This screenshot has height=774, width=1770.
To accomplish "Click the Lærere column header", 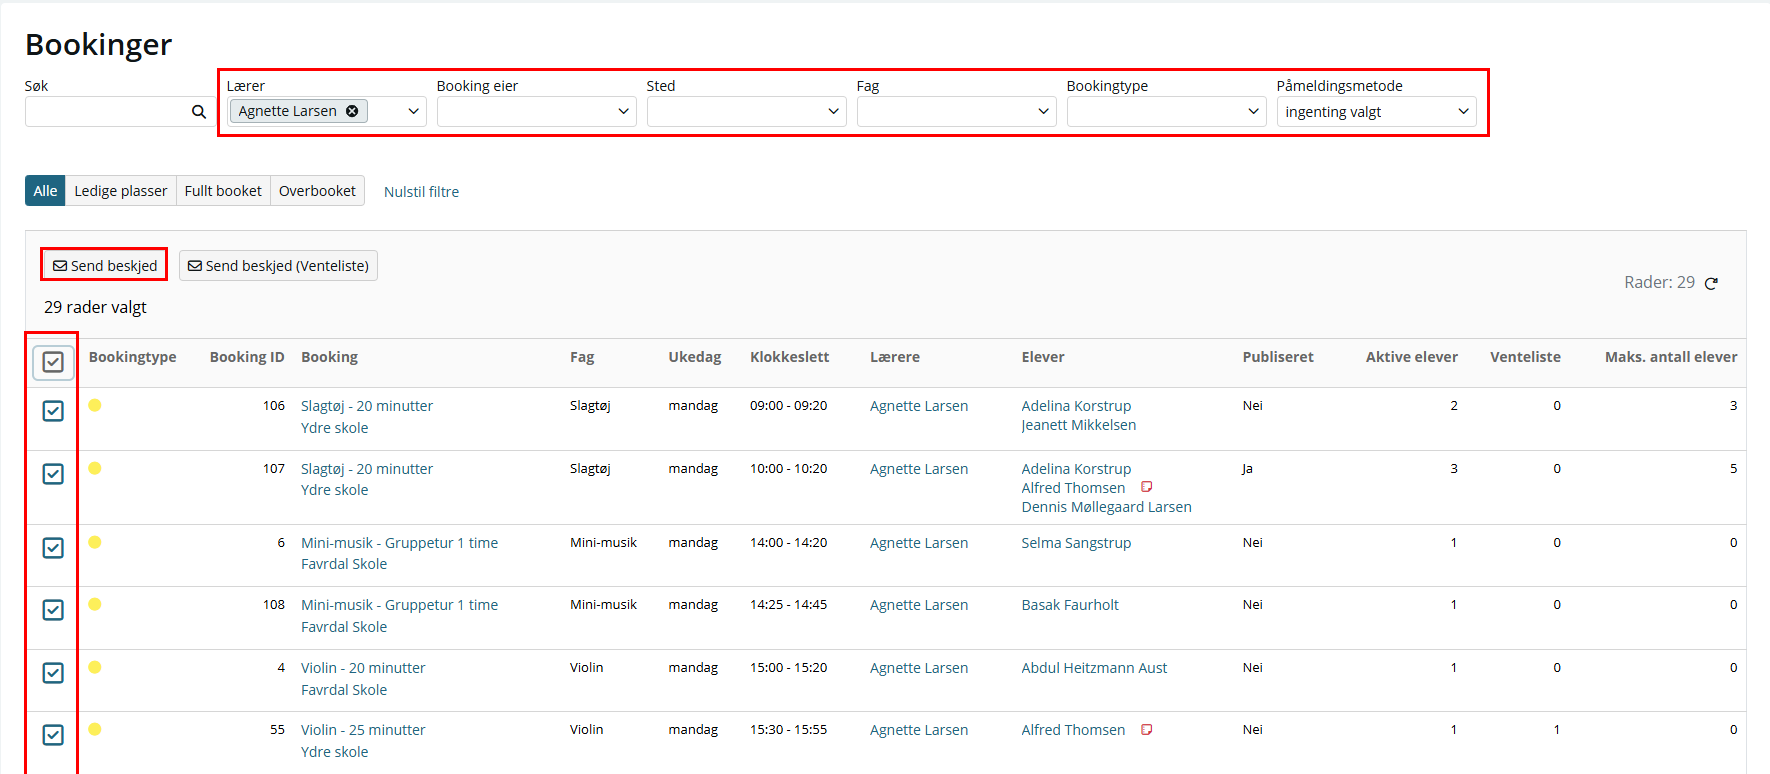I will point(895,357).
